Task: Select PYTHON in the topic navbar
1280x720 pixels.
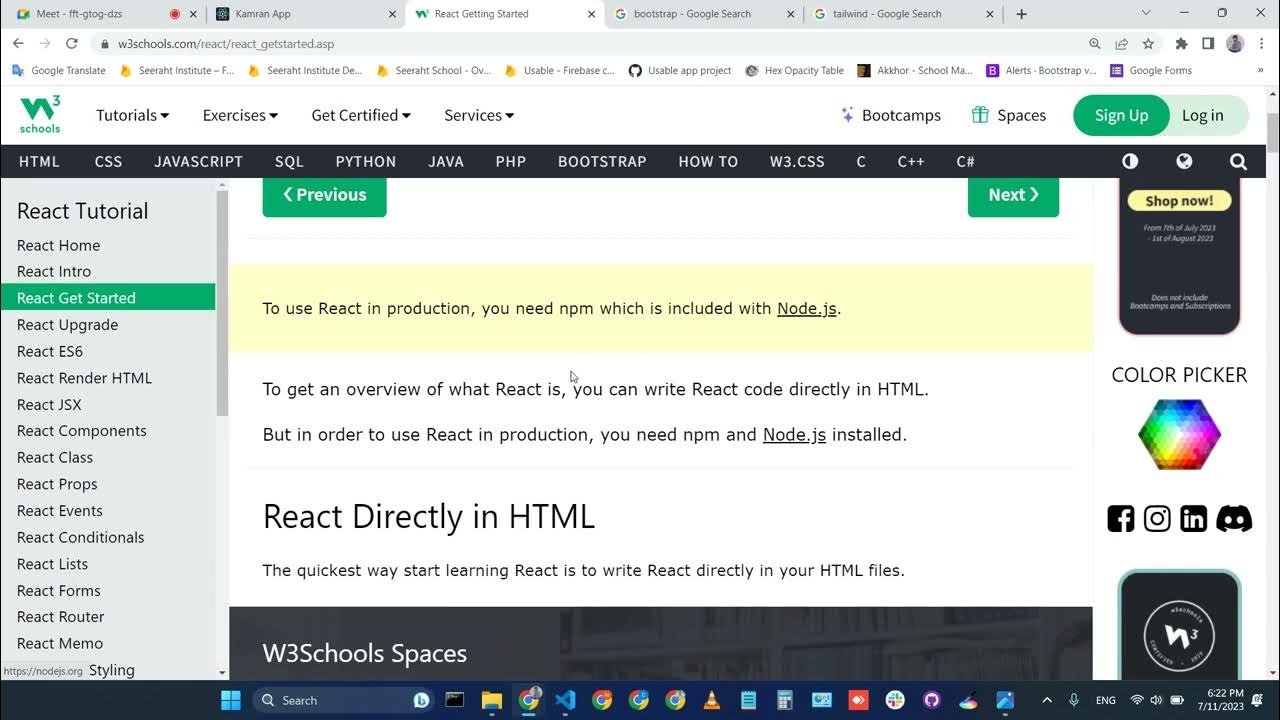Action: pyautogui.click(x=365, y=161)
